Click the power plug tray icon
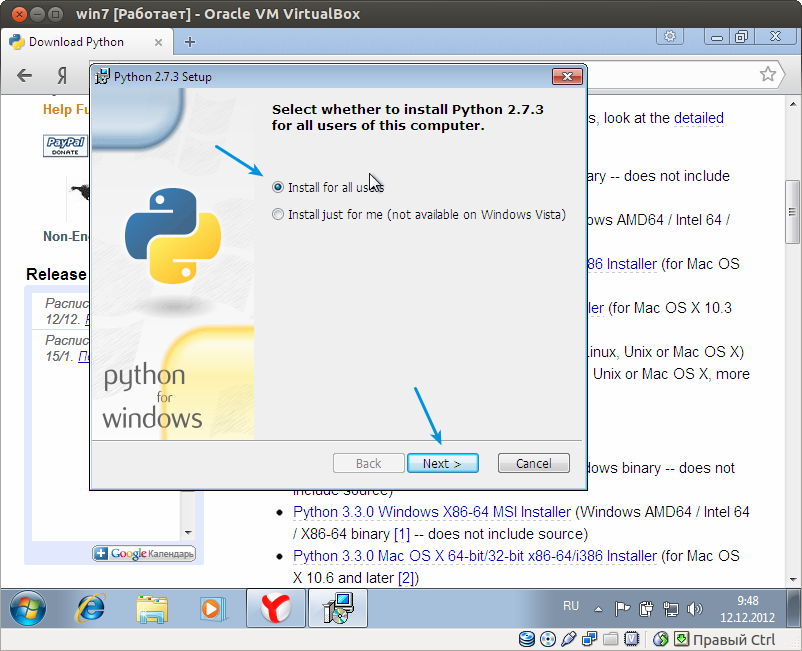This screenshot has height=651, width=802. click(647, 609)
